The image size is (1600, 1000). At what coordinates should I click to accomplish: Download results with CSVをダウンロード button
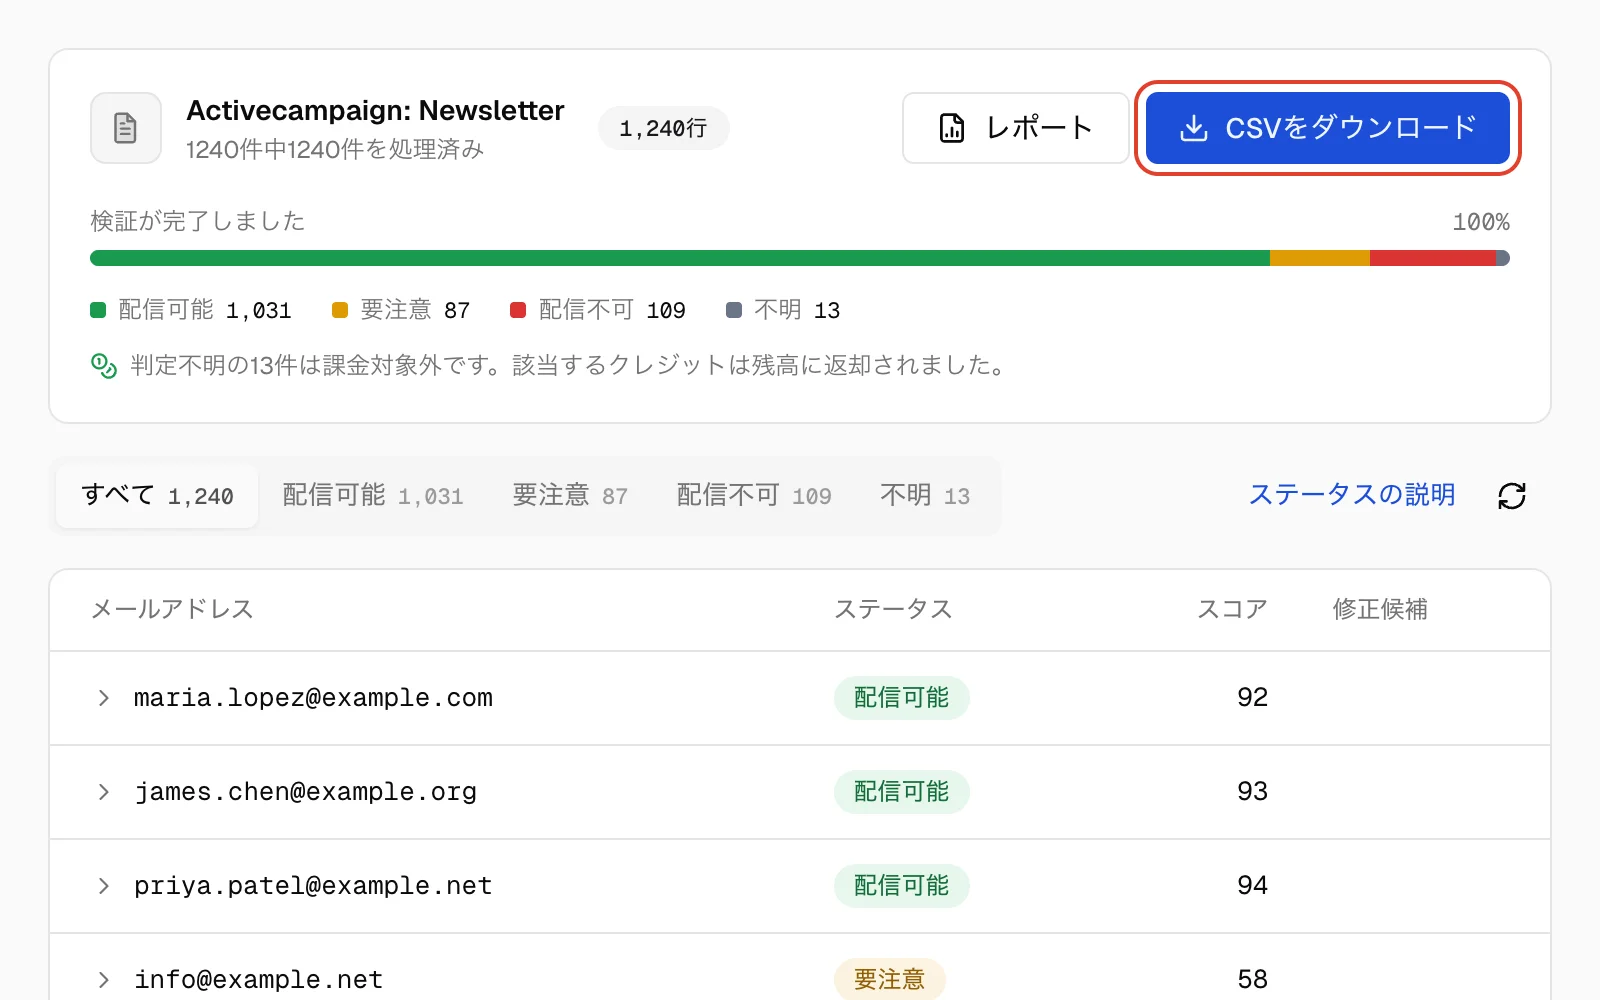1328,128
